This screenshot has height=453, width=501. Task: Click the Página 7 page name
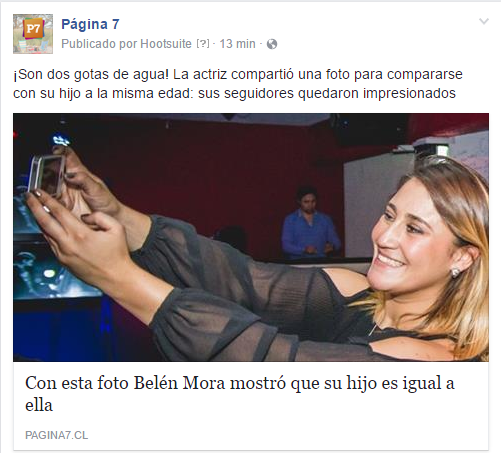(x=90, y=24)
